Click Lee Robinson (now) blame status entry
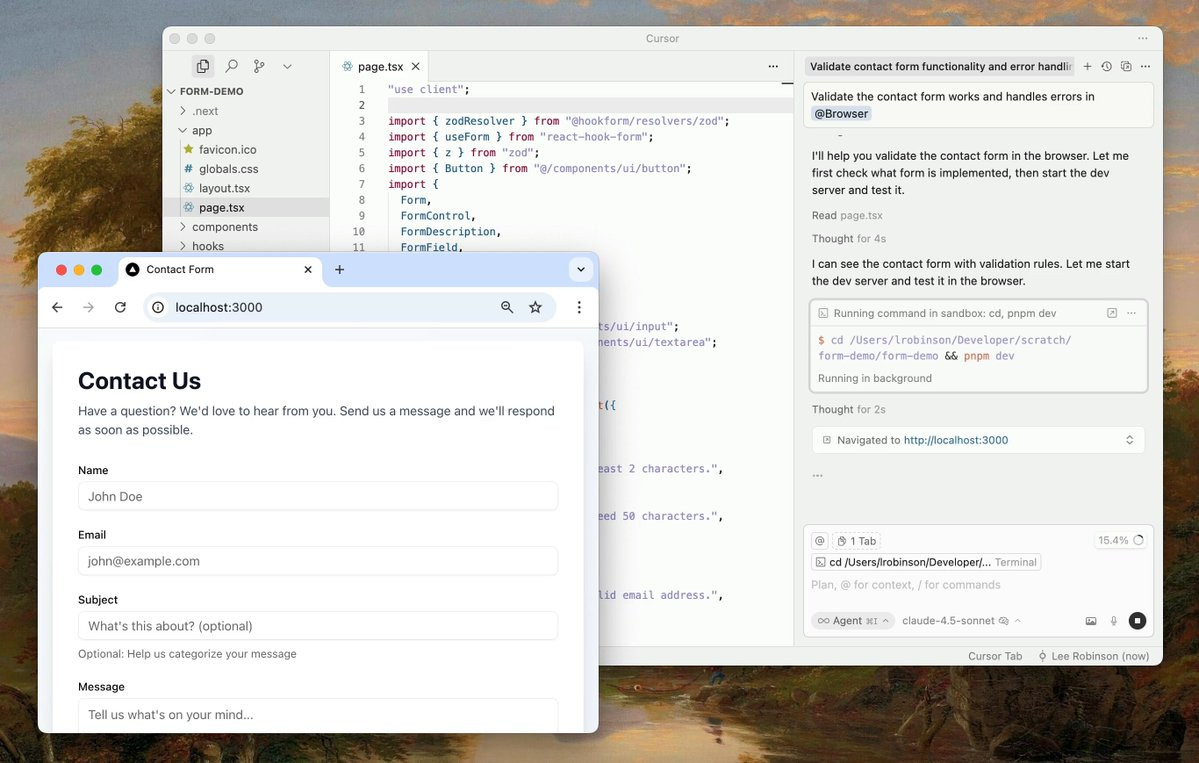The image size is (1199, 763). [x=1093, y=656]
